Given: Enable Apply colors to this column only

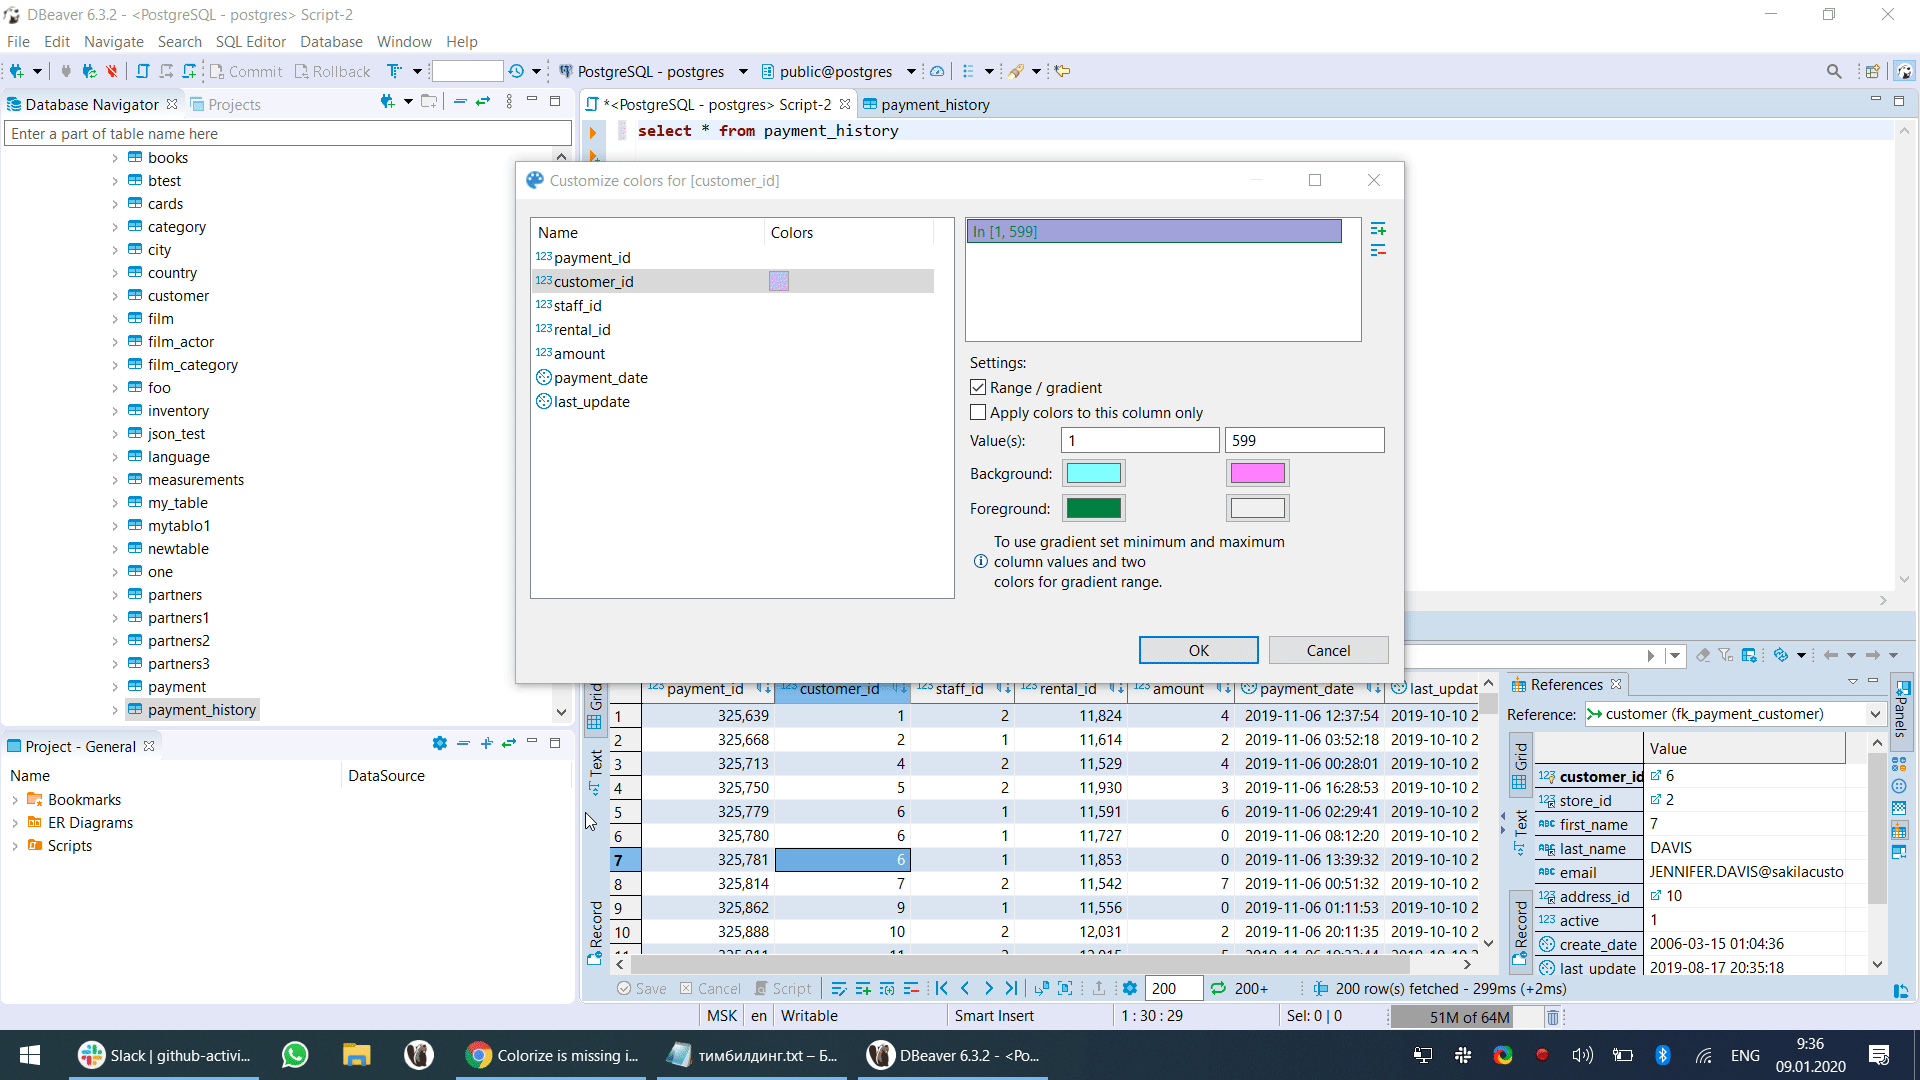Looking at the screenshot, I should 978,412.
